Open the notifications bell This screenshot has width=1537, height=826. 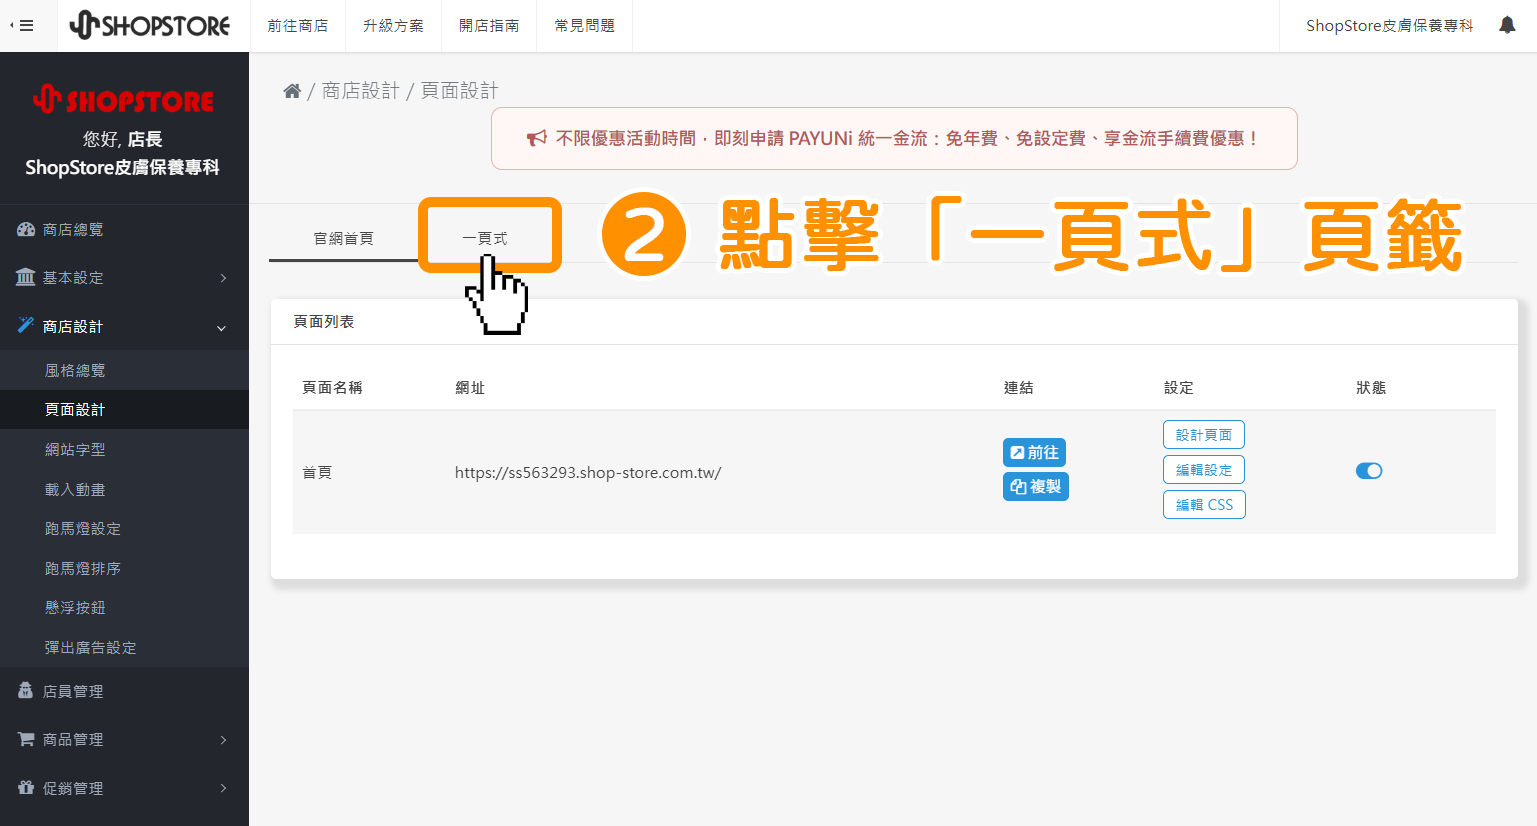[x=1507, y=25]
